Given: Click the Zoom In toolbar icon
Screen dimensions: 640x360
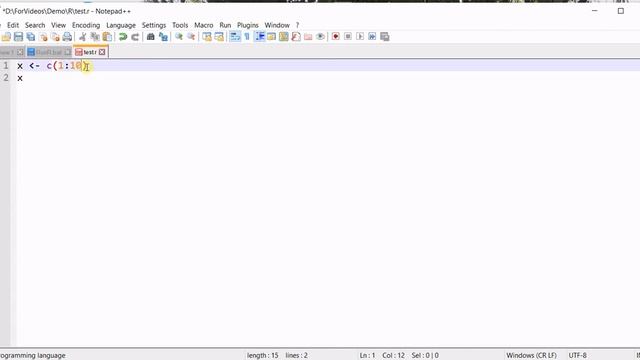Looking at the screenshot, I should (179, 37).
